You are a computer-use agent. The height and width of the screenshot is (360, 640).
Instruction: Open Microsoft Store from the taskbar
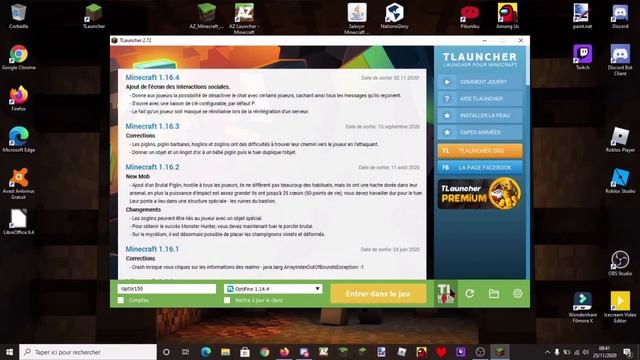coord(245,352)
